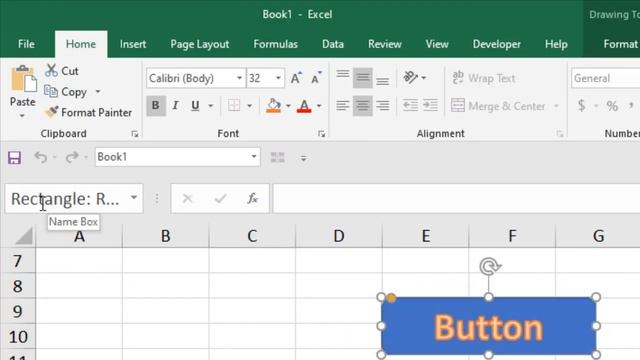Click the Paste clipboard icon
Viewport: 640px width, 360px height.
coord(23,79)
